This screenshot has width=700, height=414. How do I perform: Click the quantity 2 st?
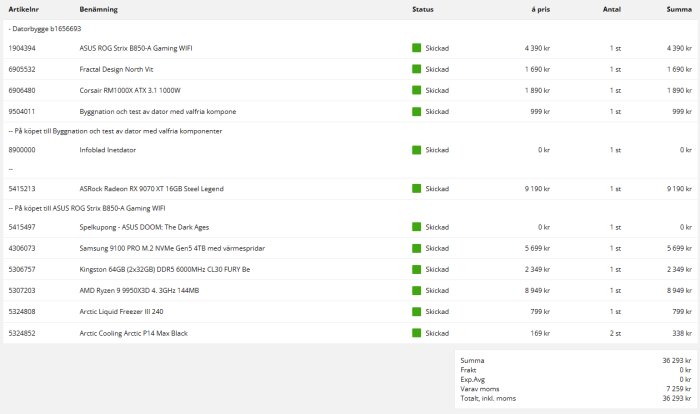tap(615, 333)
